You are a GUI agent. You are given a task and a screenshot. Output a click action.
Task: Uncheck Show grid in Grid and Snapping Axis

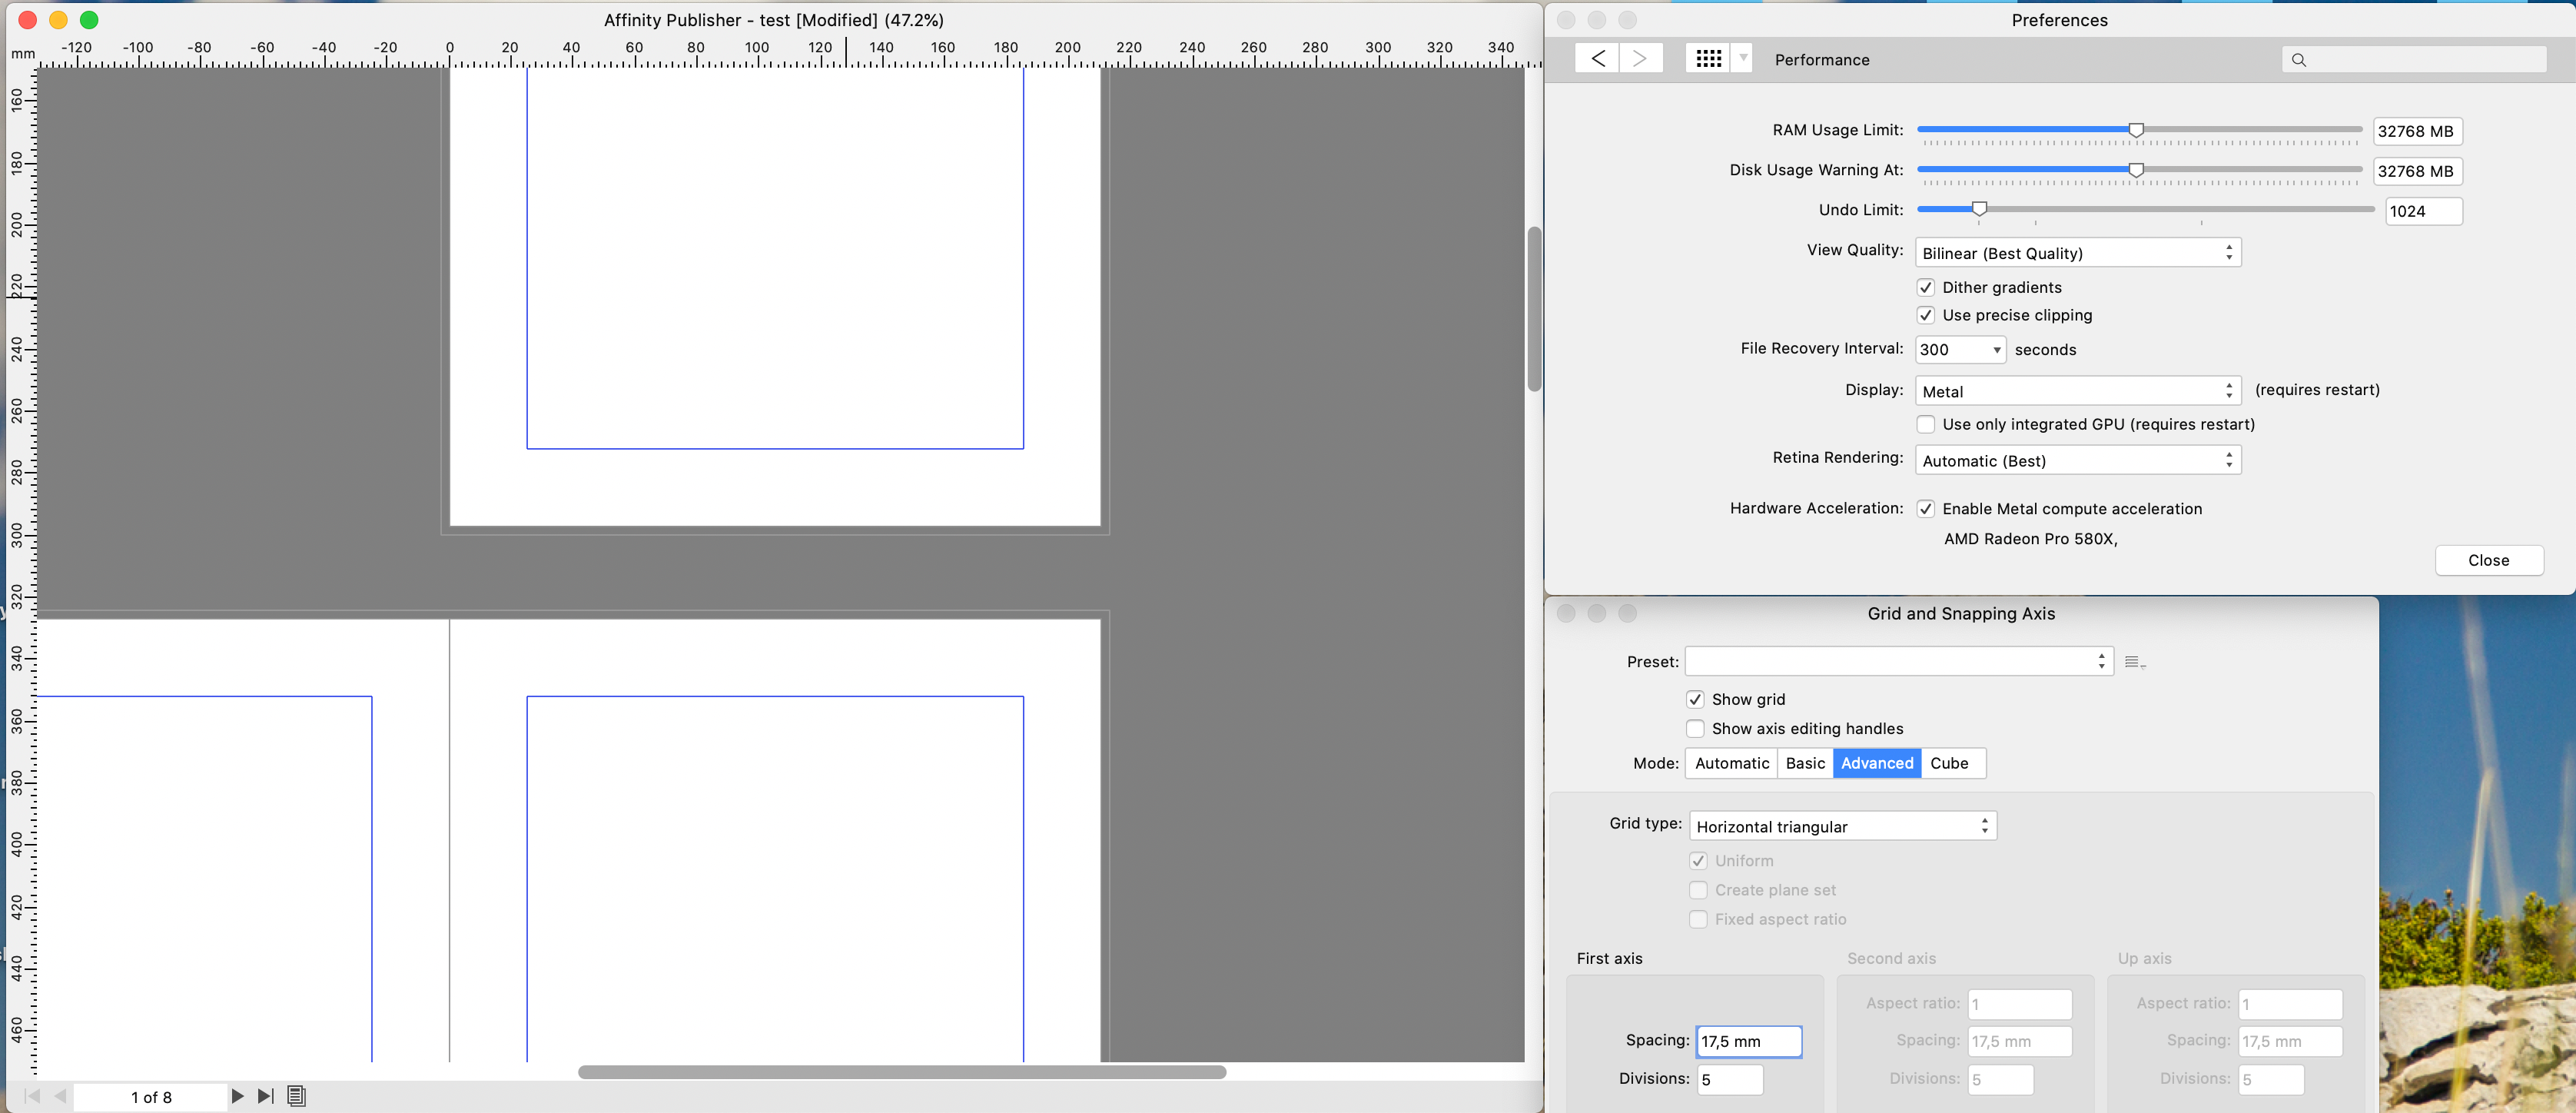click(1695, 699)
